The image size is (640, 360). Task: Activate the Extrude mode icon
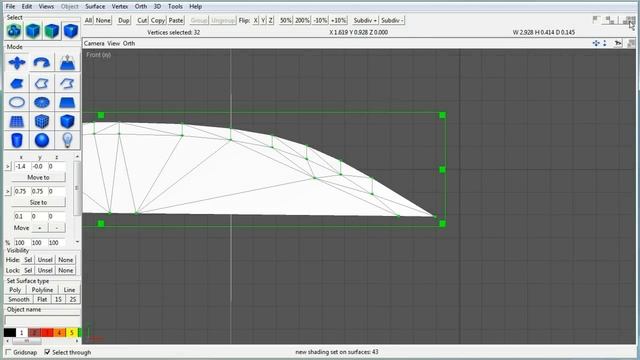tap(67, 63)
